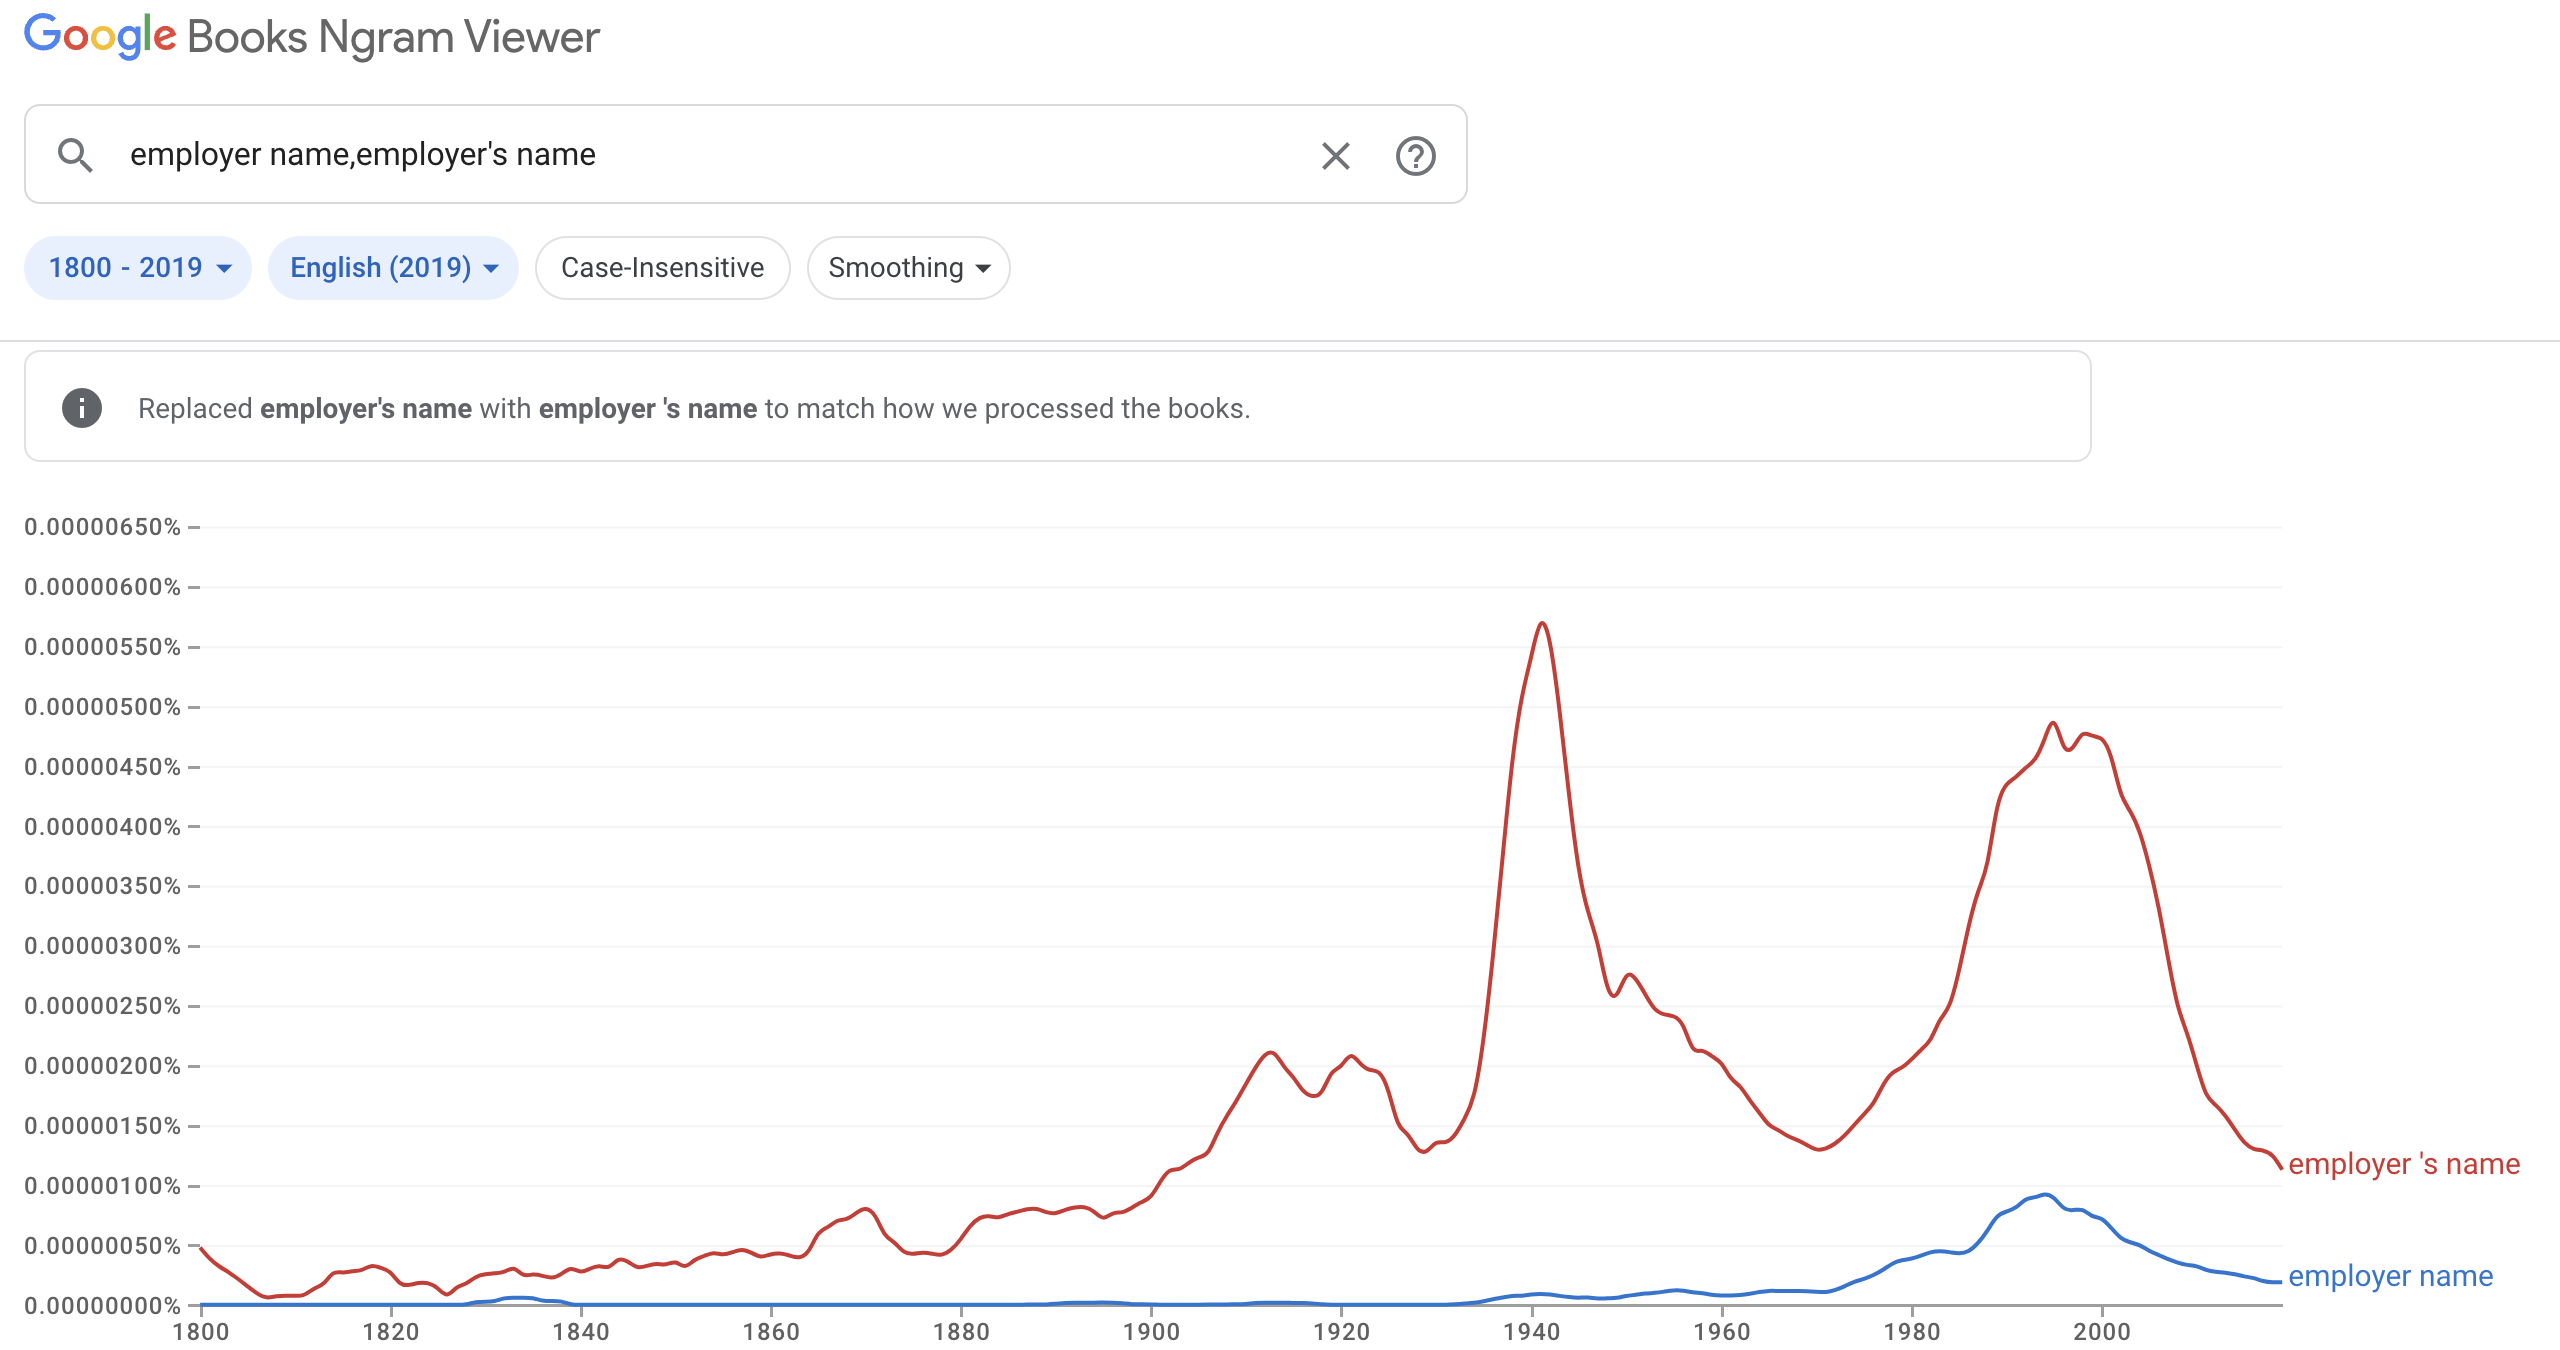Image resolution: width=2560 pixels, height=1350 pixels.
Task: Click the red line's peak near 1940
Action: tap(1542, 624)
